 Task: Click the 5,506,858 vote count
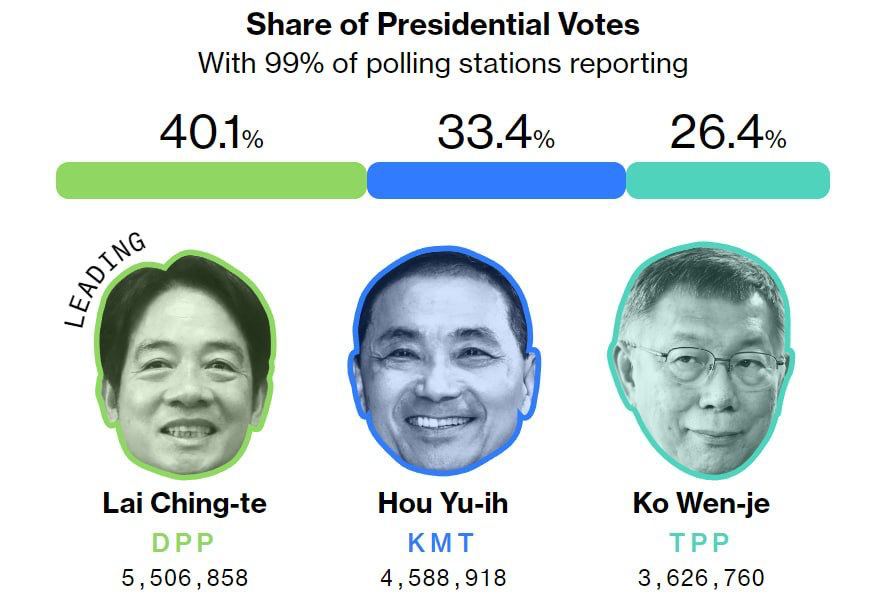coord(185,578)
